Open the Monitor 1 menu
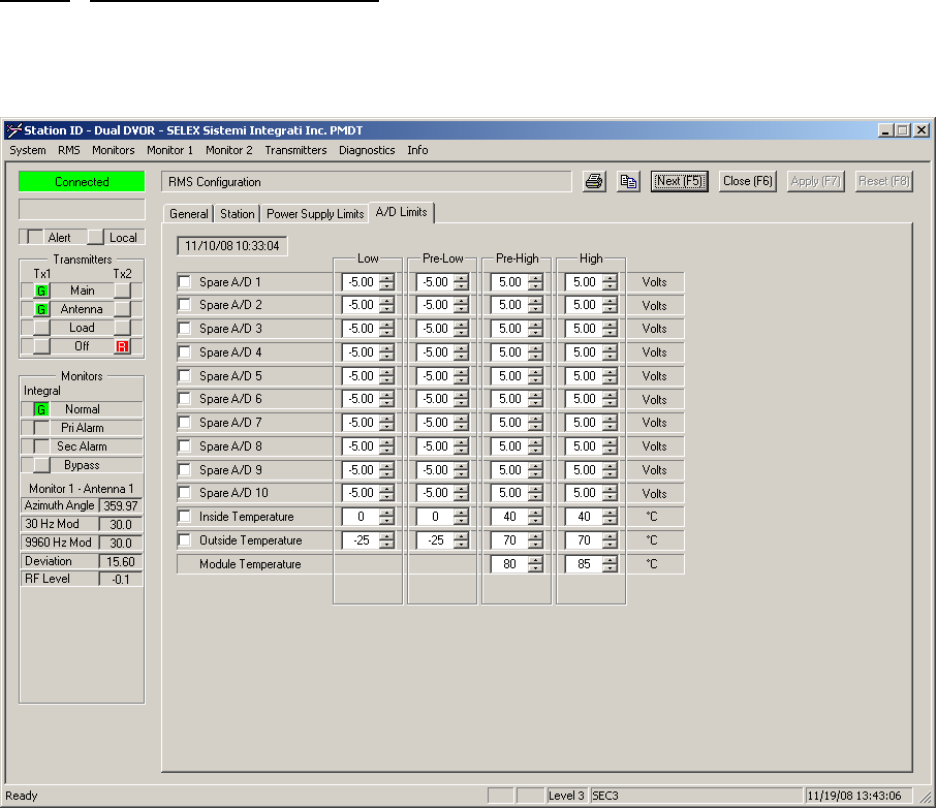 pyautogui.click(x=170, y=150)
